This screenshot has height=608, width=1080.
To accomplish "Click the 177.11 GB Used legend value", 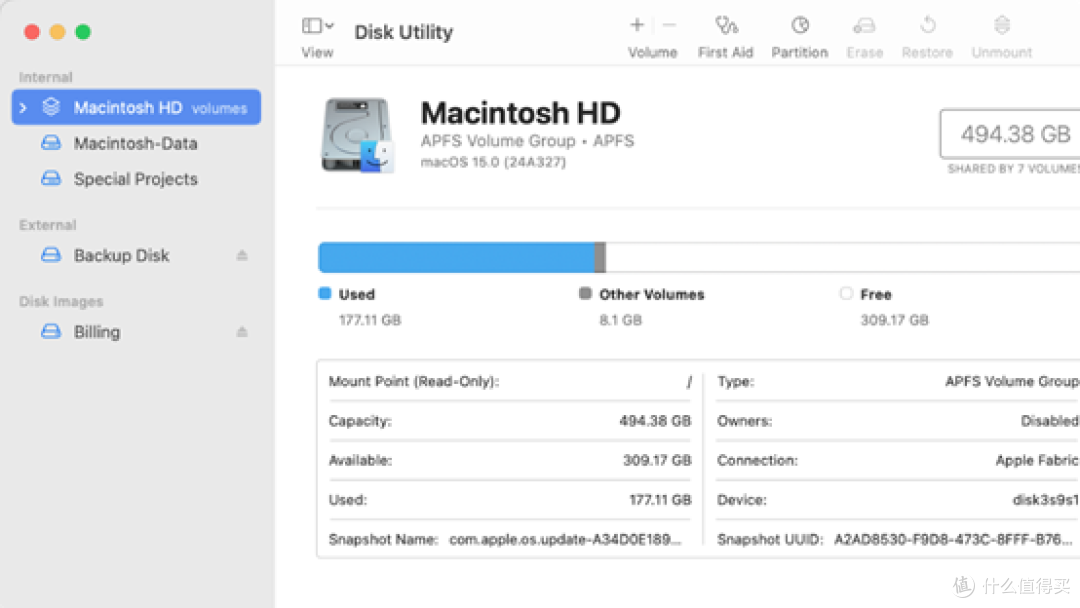I will pyautogui.click(x=370, y=320).
